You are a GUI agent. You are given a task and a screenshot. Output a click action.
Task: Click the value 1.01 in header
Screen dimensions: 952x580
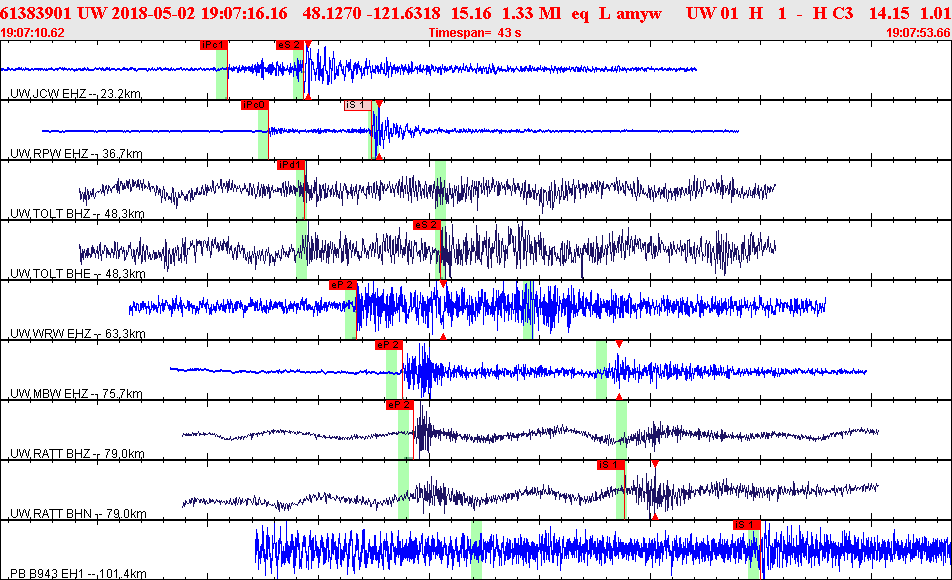point(935,13)
